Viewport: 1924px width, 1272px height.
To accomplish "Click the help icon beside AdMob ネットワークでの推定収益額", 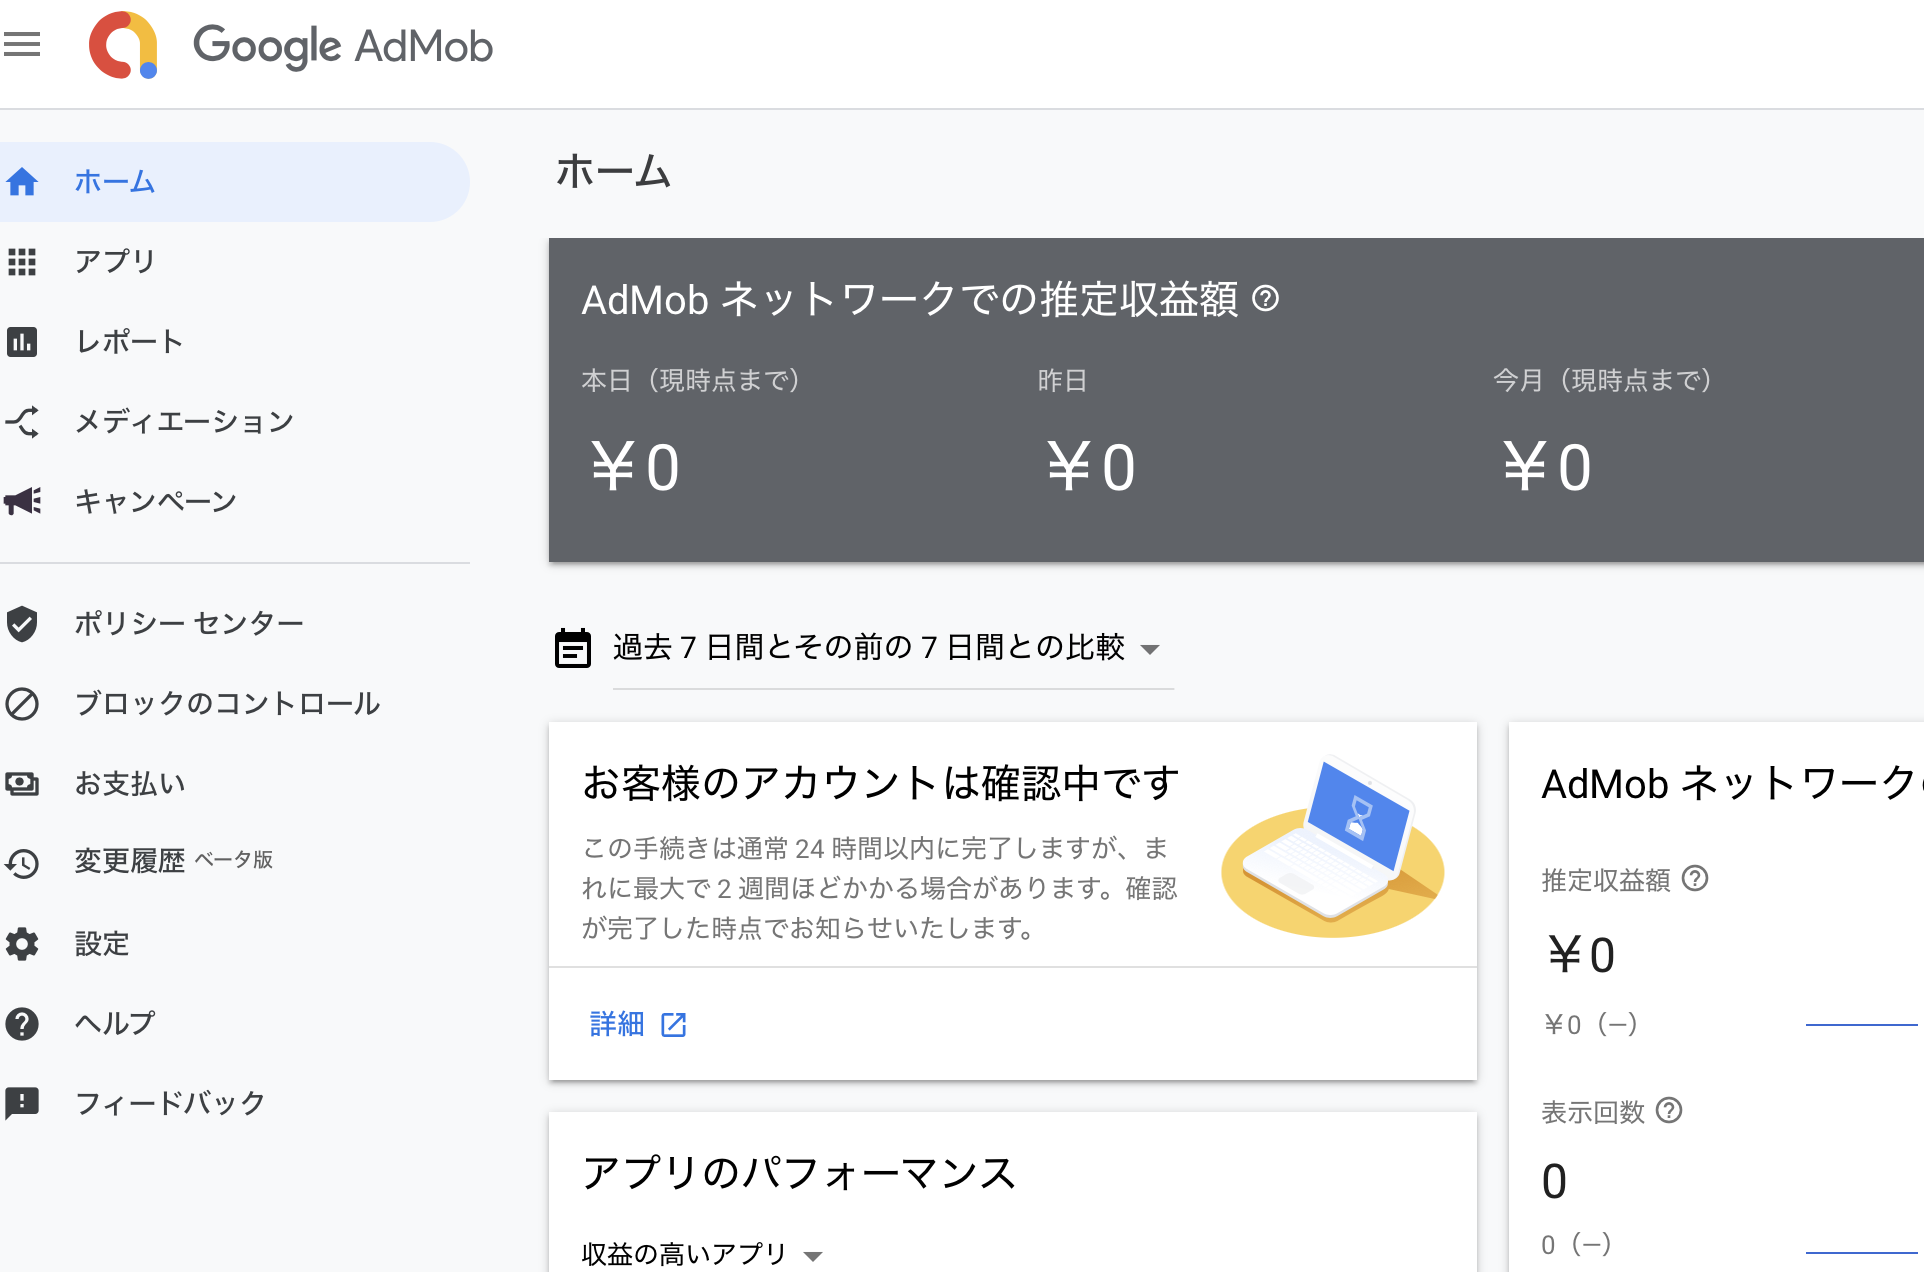I will (1265, 298).
